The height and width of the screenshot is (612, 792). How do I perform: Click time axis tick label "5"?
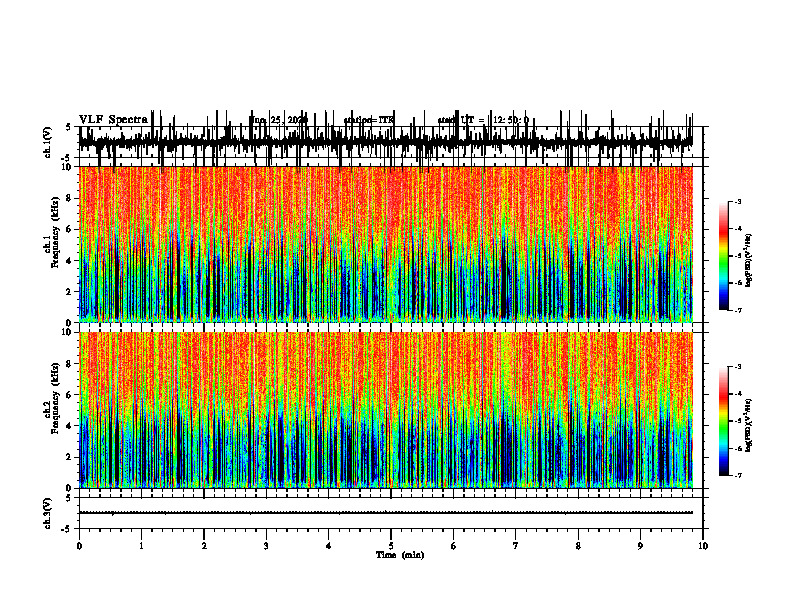pyautogui.click(x=391, y=546)
